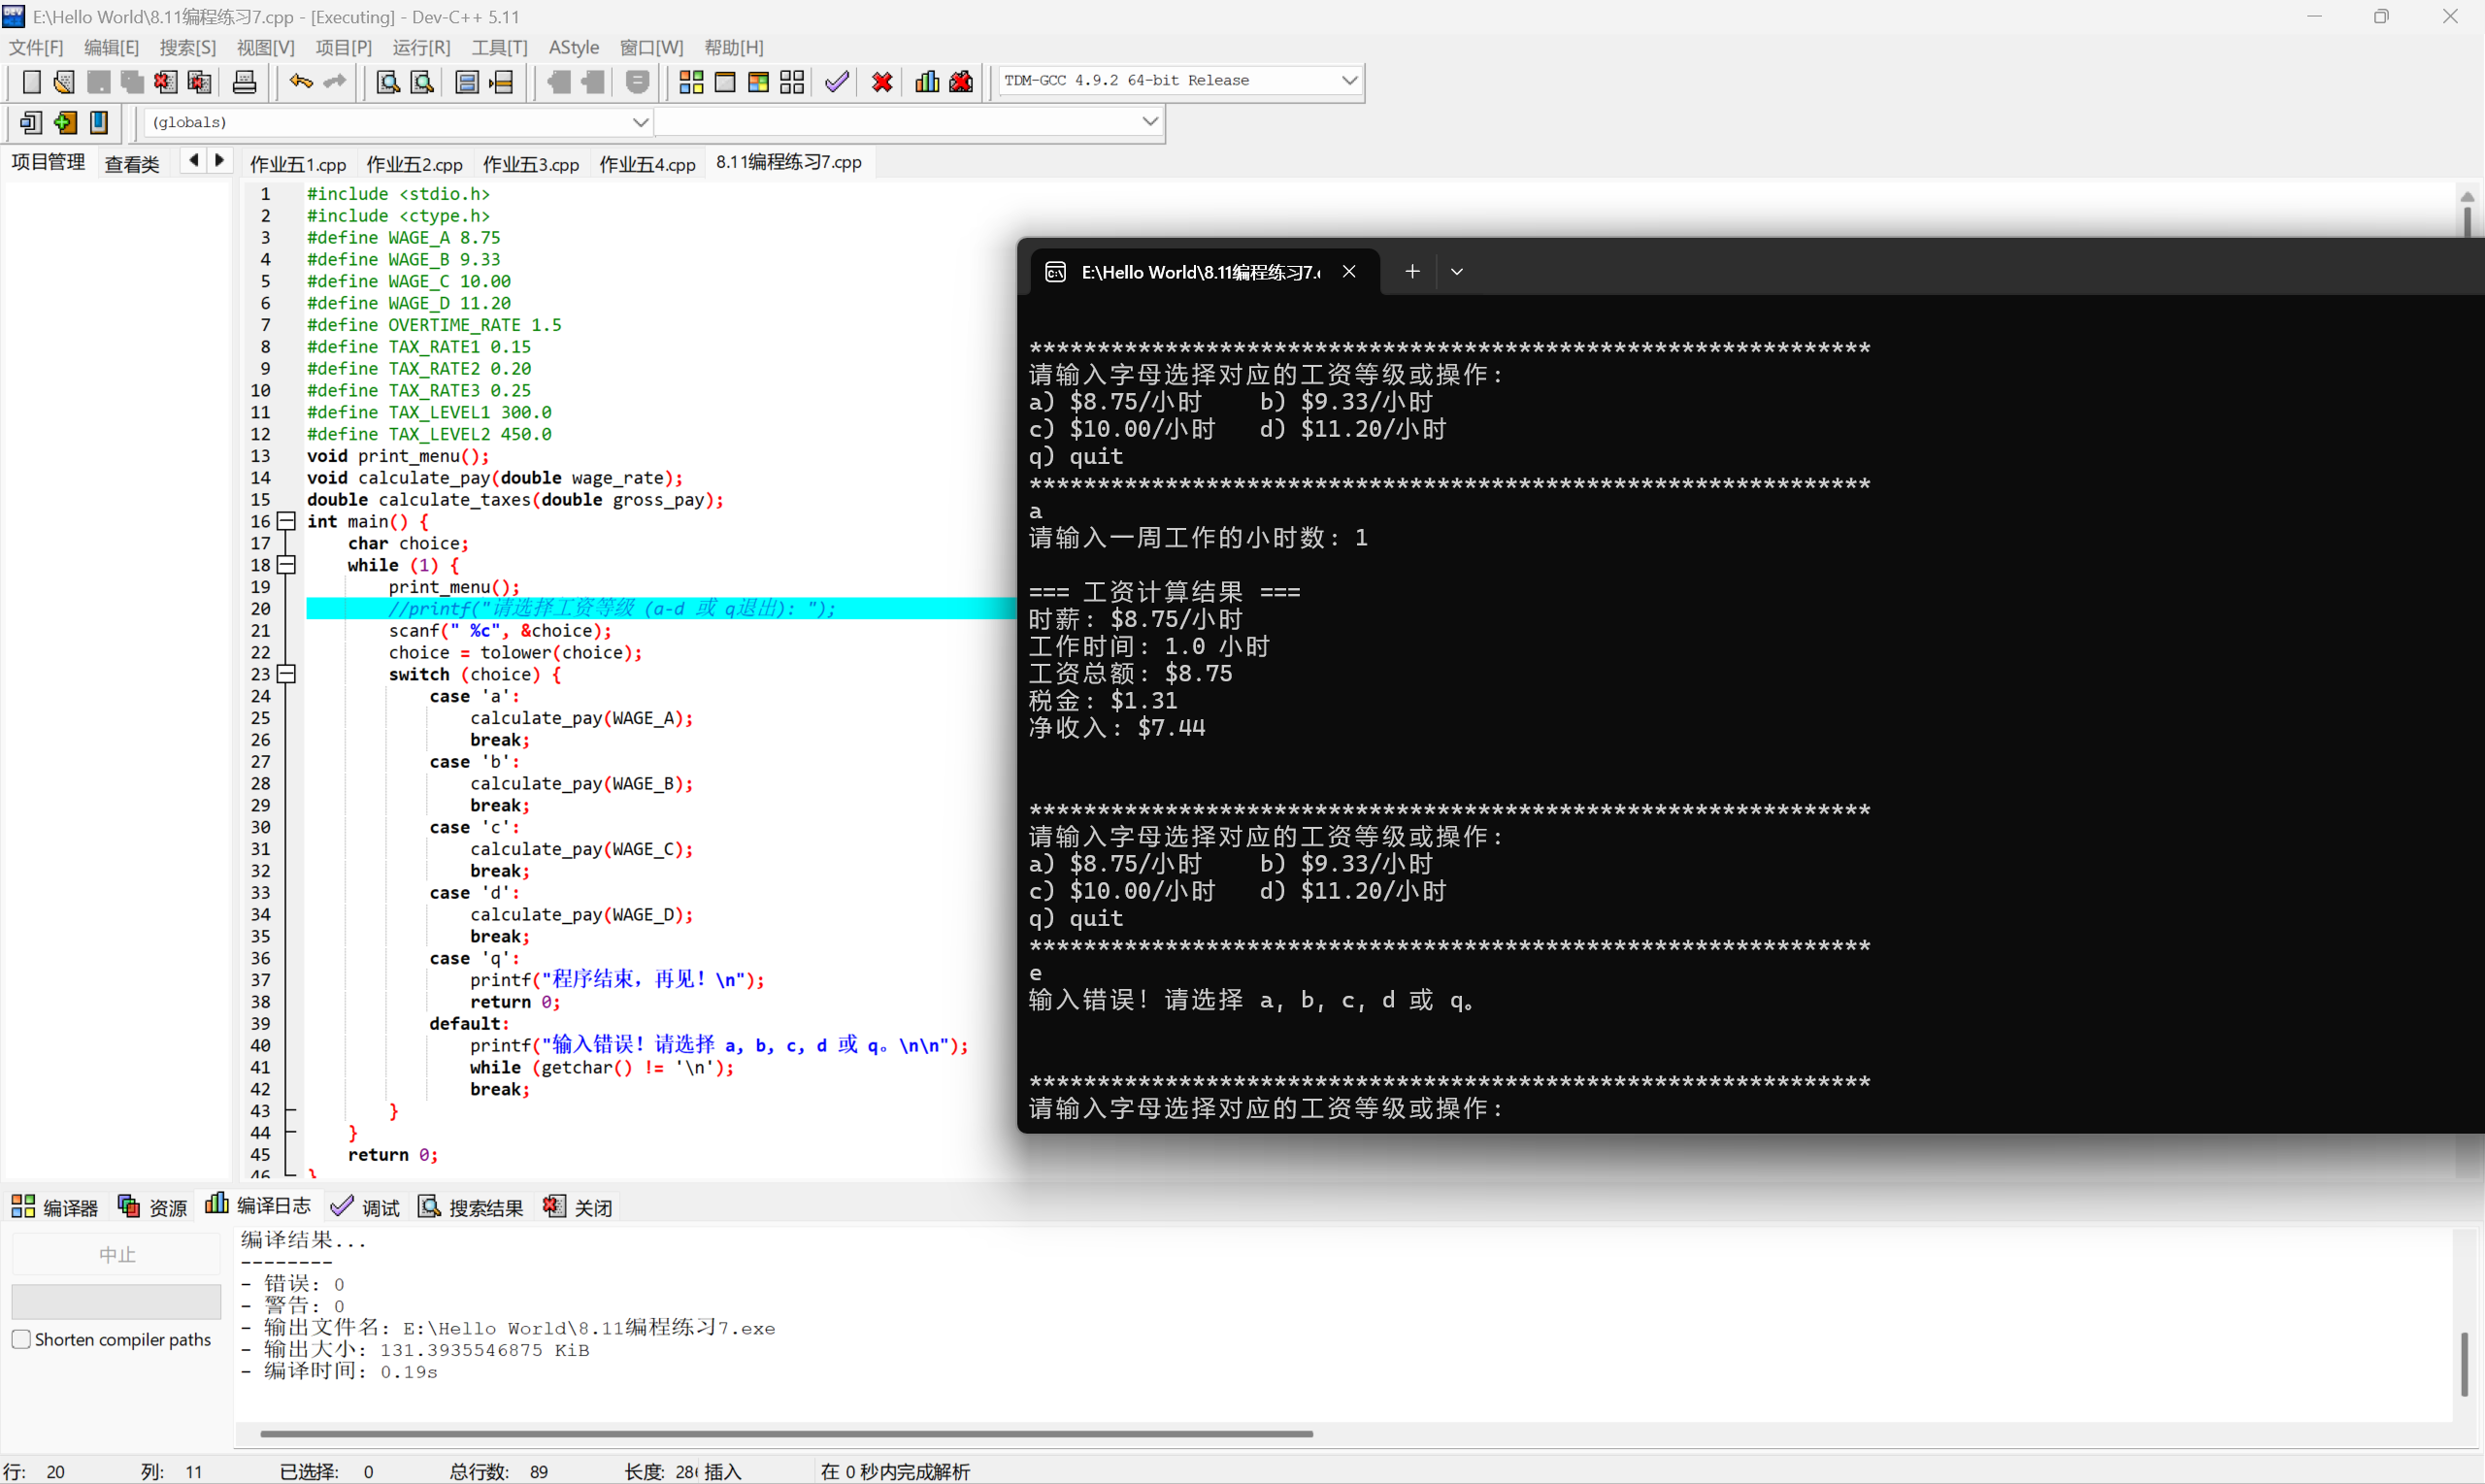Collapse the main function fold marker

(x=287, y=521)
